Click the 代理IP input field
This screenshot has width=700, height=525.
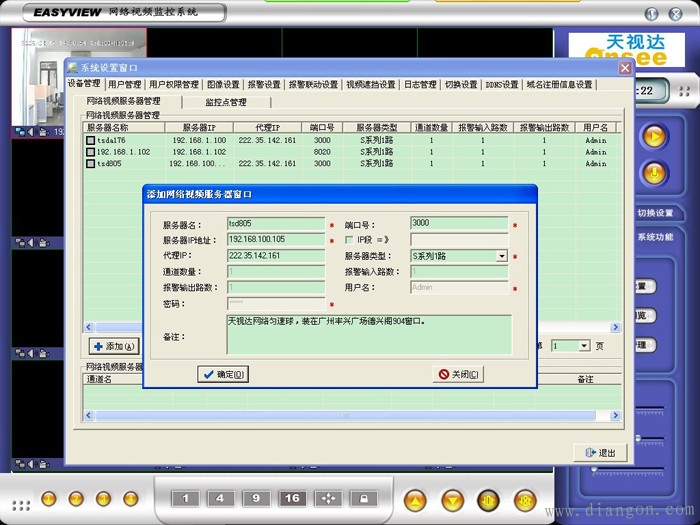pyautogui.click(x=276, y=256)
